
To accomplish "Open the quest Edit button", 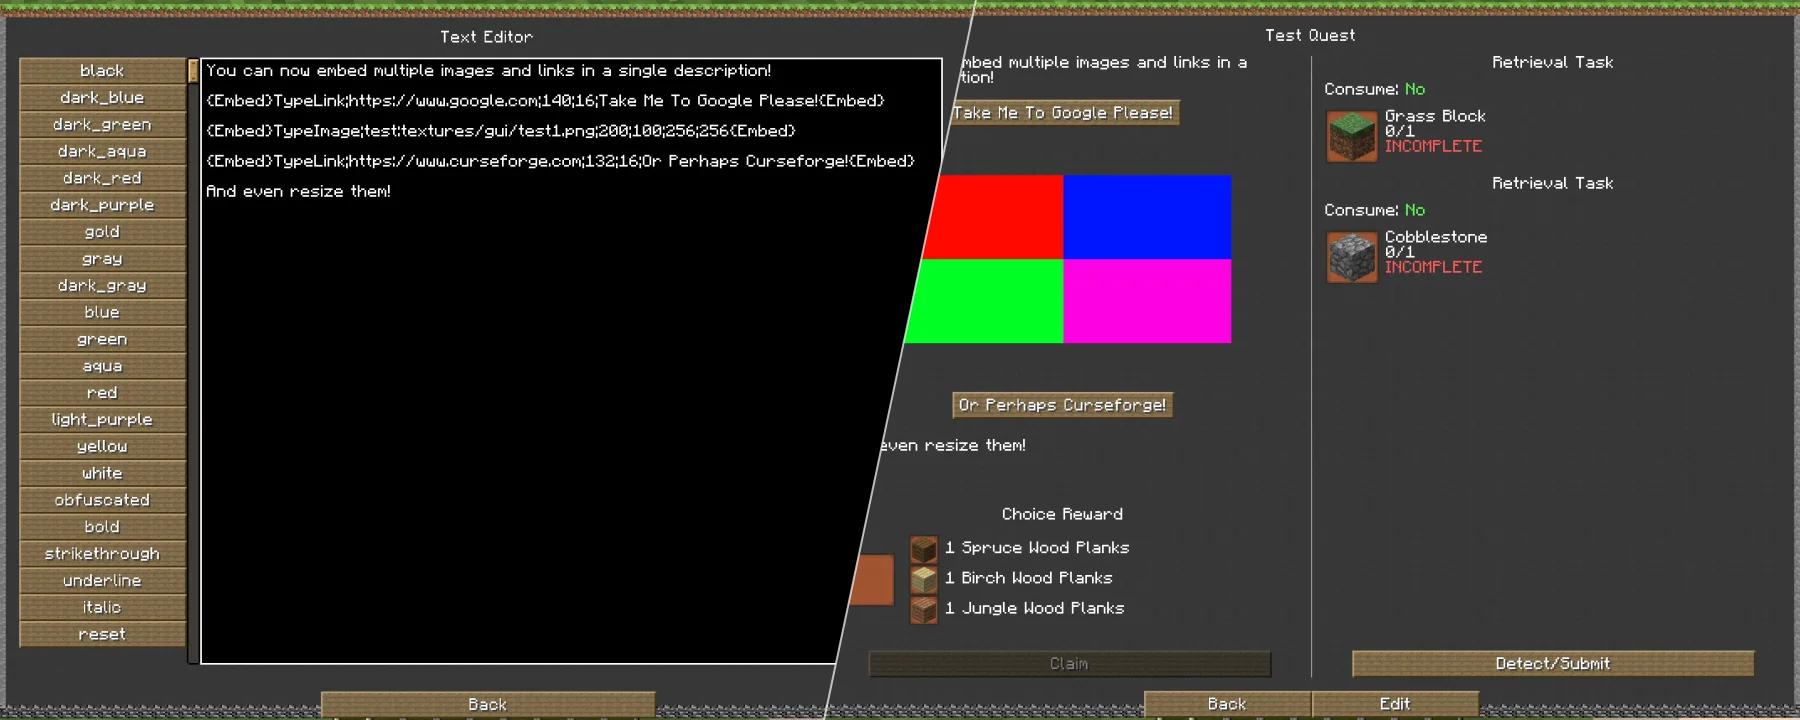I will click(1395, 705).
